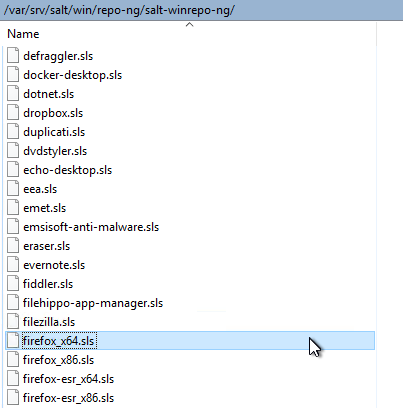Viewport: 403px width, 408px height.
Task: Select the file name eea.sls
Action: pos(40,189)
